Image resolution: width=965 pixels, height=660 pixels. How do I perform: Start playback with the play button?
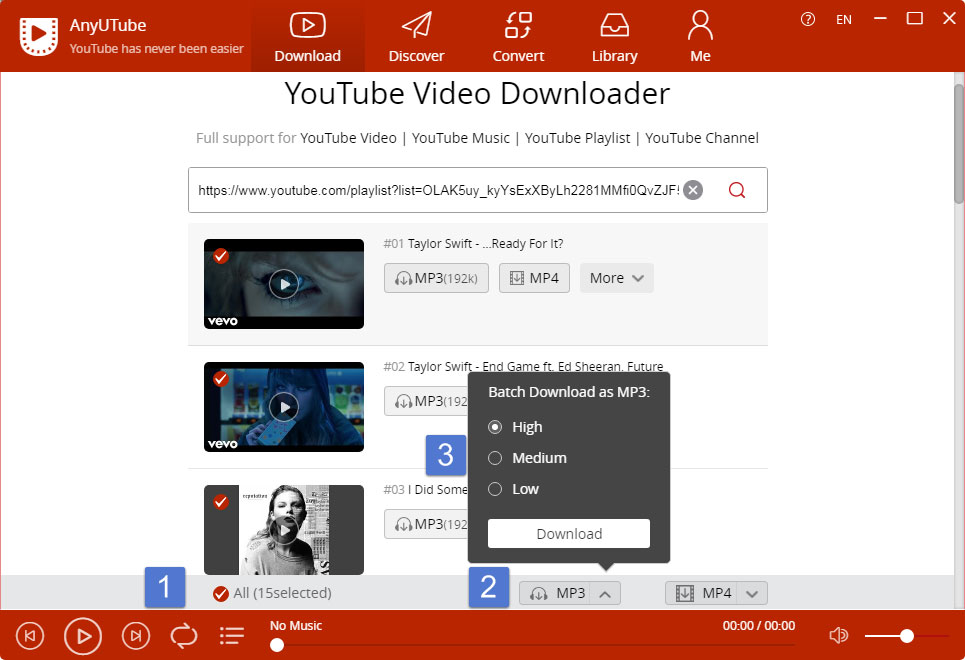click(x=82, y=636)
